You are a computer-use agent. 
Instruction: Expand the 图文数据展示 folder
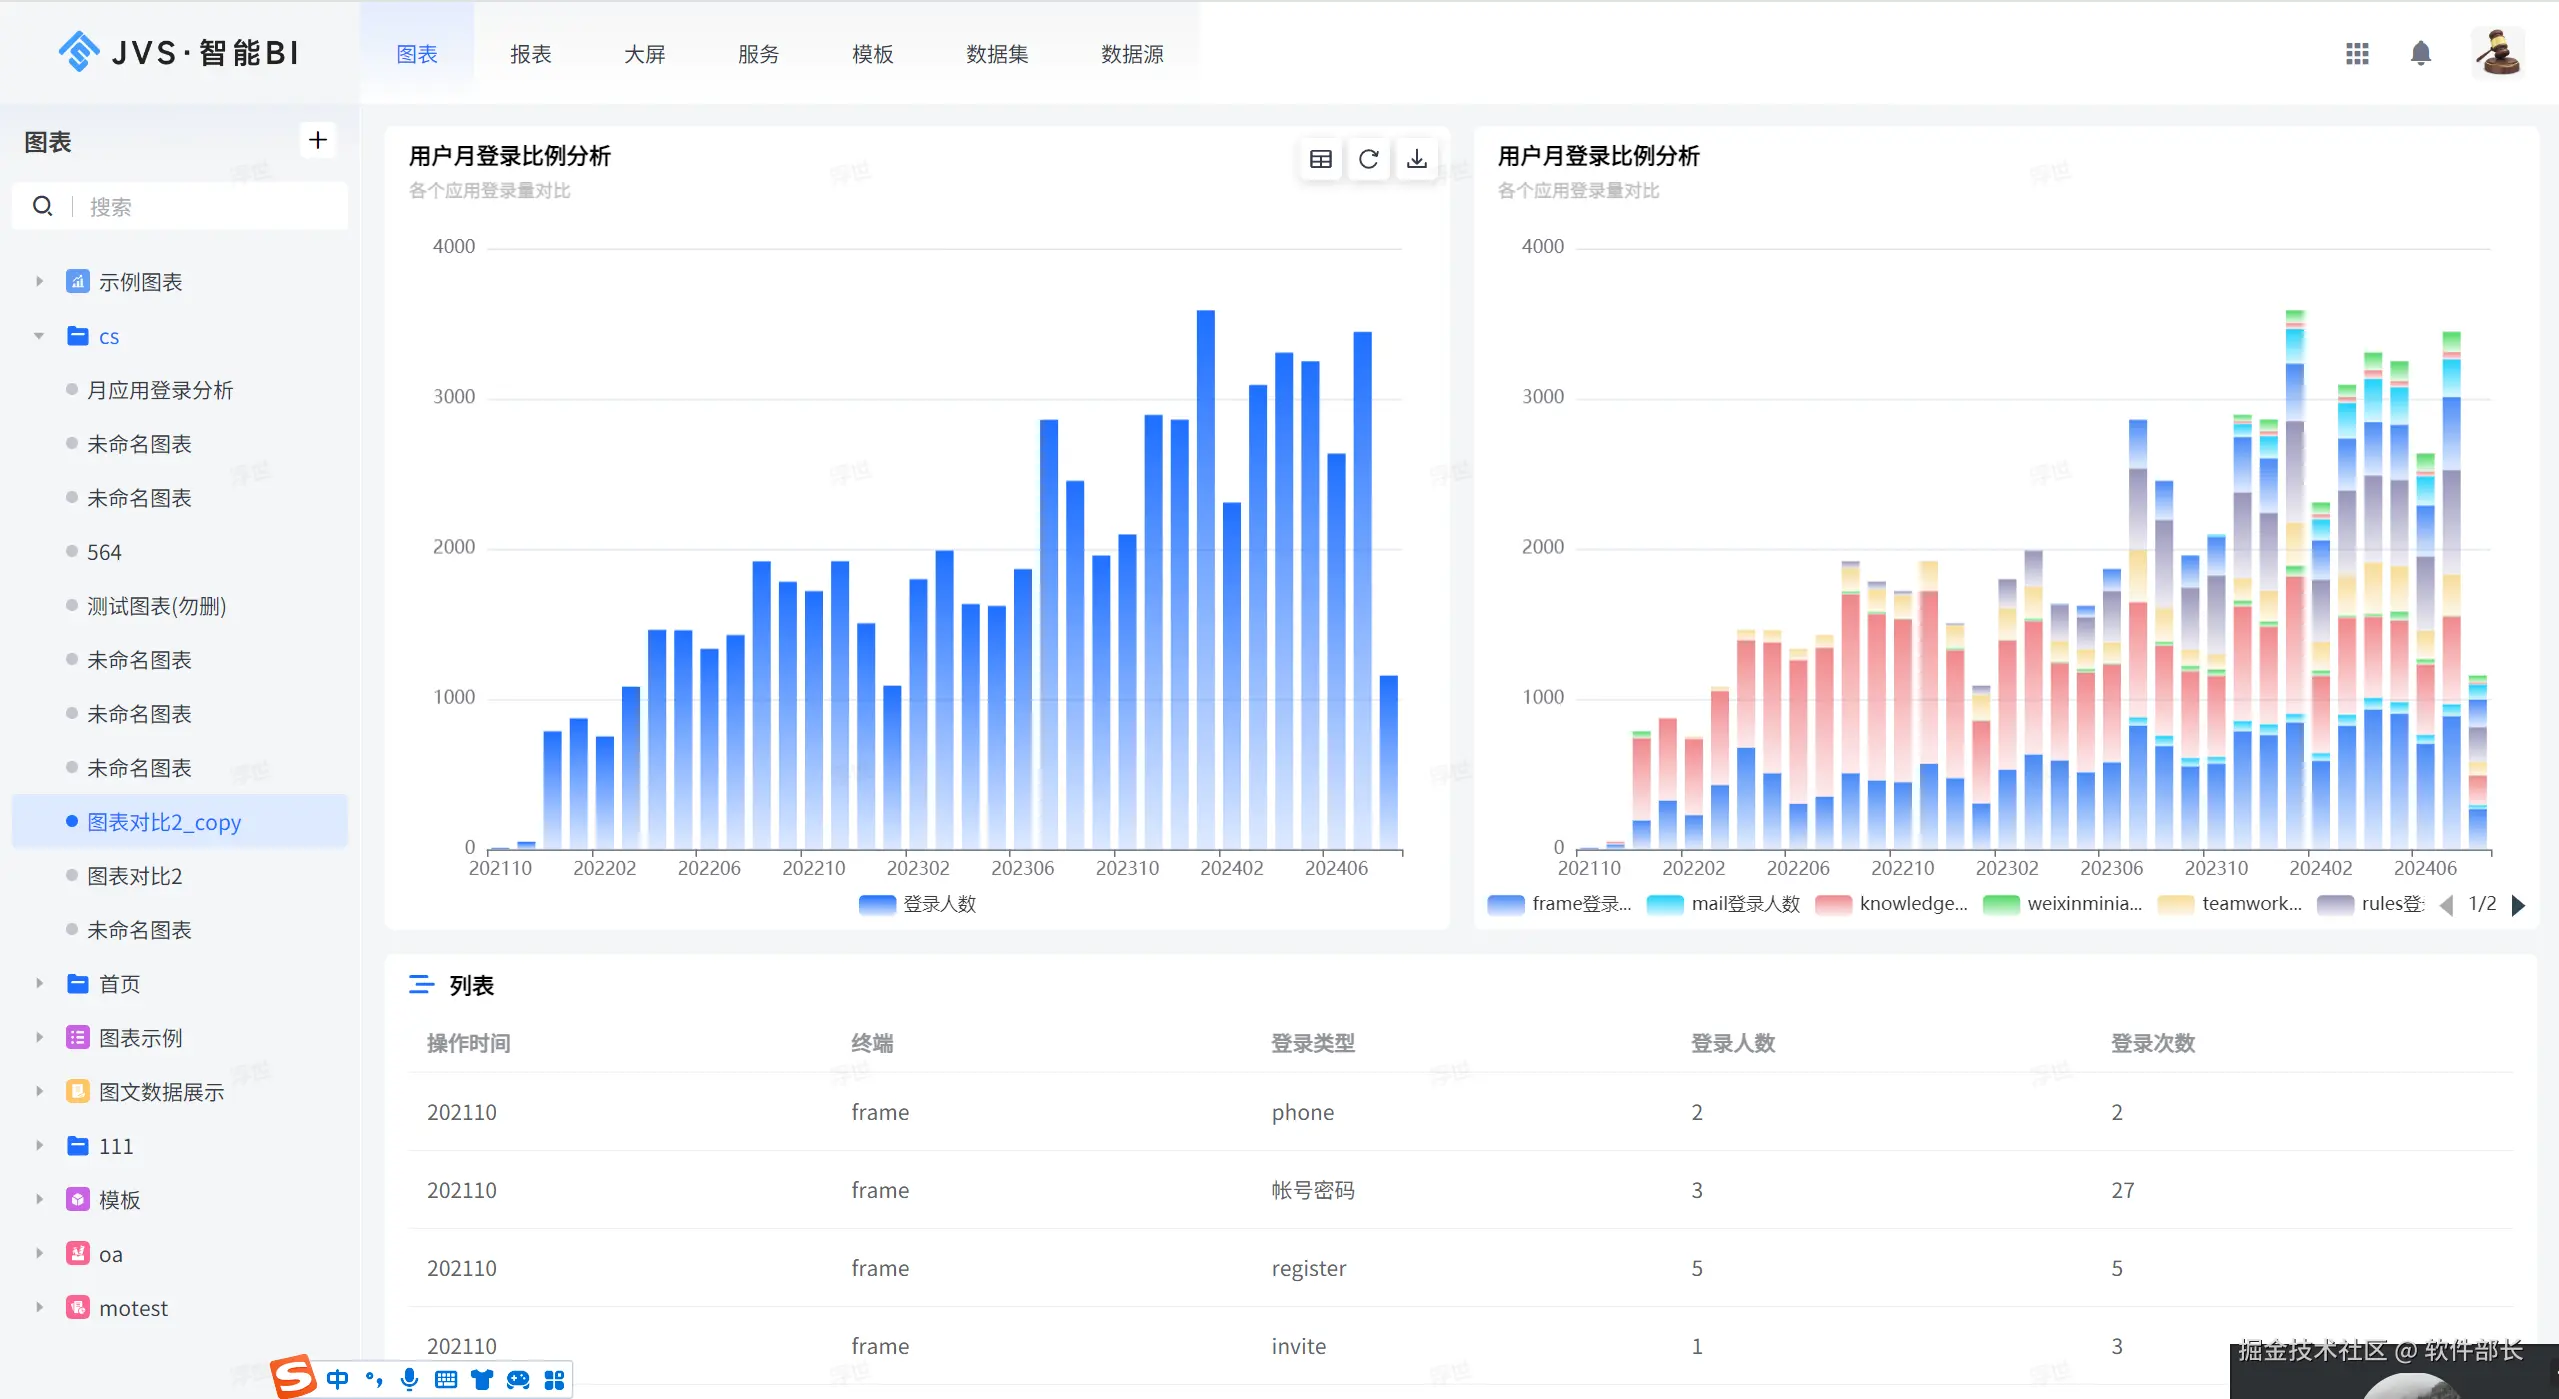point(39,1092)
